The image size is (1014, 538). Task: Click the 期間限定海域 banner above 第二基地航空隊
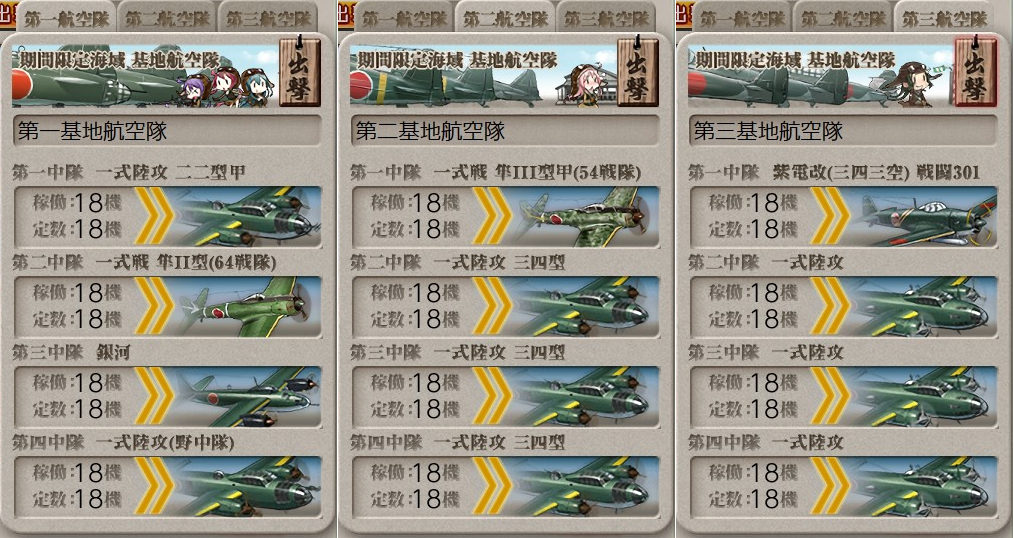tap(482, 76)
